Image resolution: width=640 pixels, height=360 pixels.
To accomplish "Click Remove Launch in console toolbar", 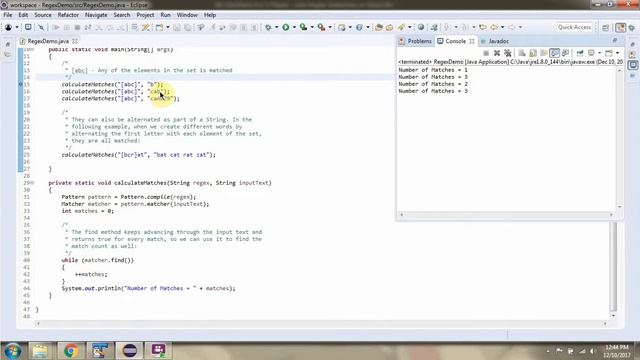I will (x=497, y=53).
